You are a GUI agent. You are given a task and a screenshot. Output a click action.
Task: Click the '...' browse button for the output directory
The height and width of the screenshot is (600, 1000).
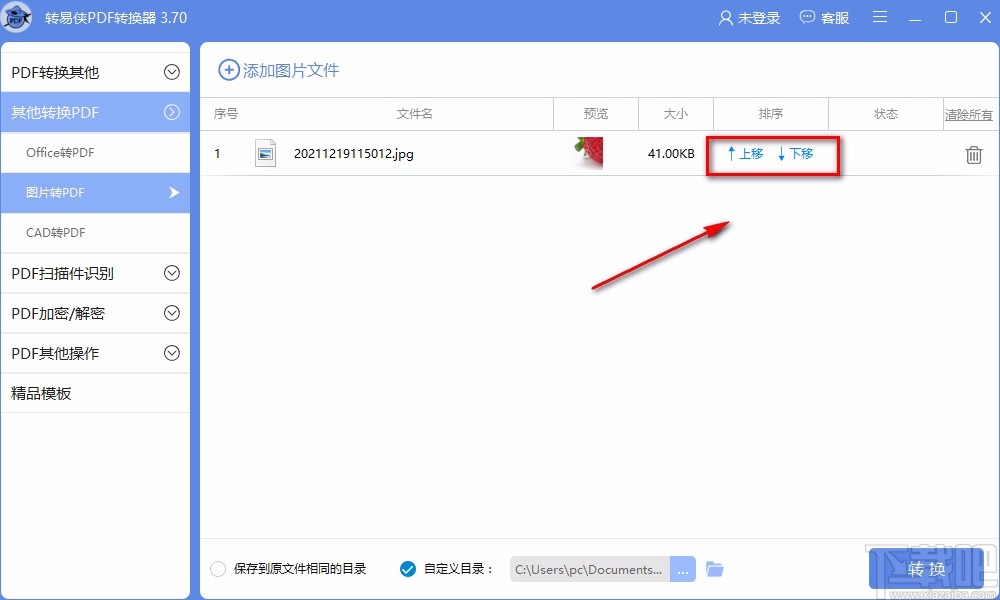pos(683,568)
